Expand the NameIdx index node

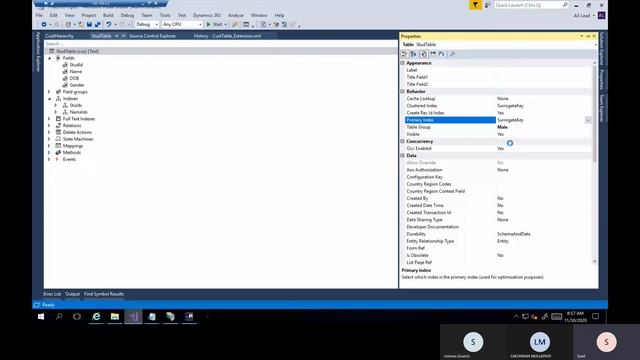(x=56, y=112)
